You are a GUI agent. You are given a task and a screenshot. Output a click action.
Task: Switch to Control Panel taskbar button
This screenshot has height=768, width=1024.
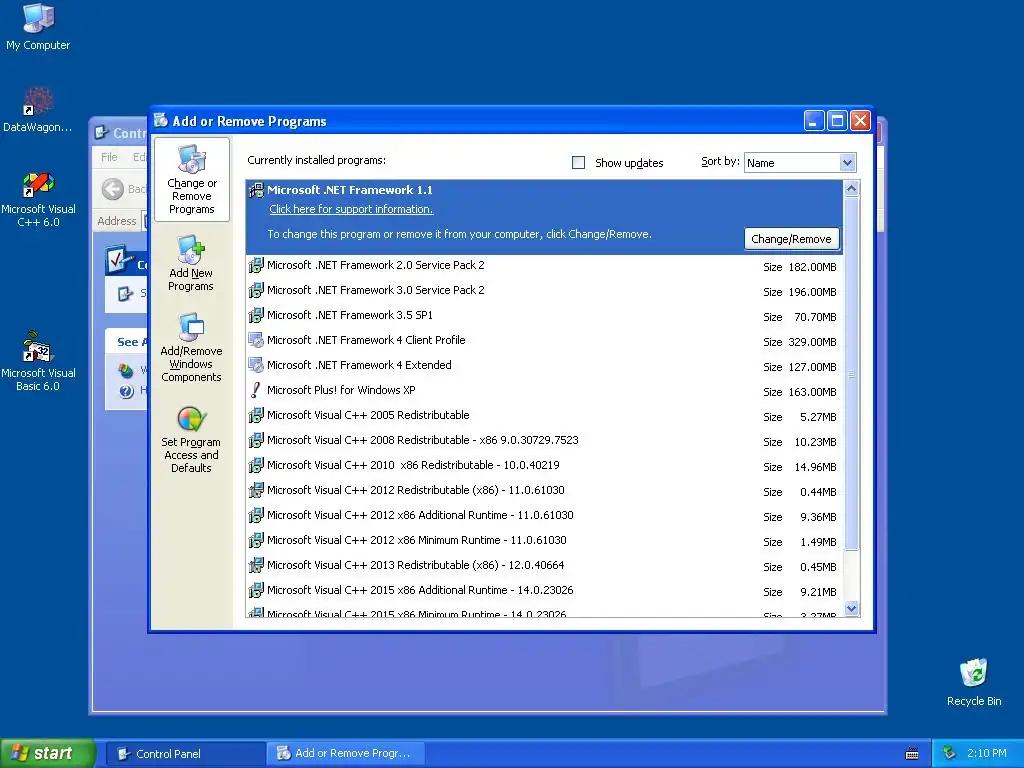tap(185, 754)
